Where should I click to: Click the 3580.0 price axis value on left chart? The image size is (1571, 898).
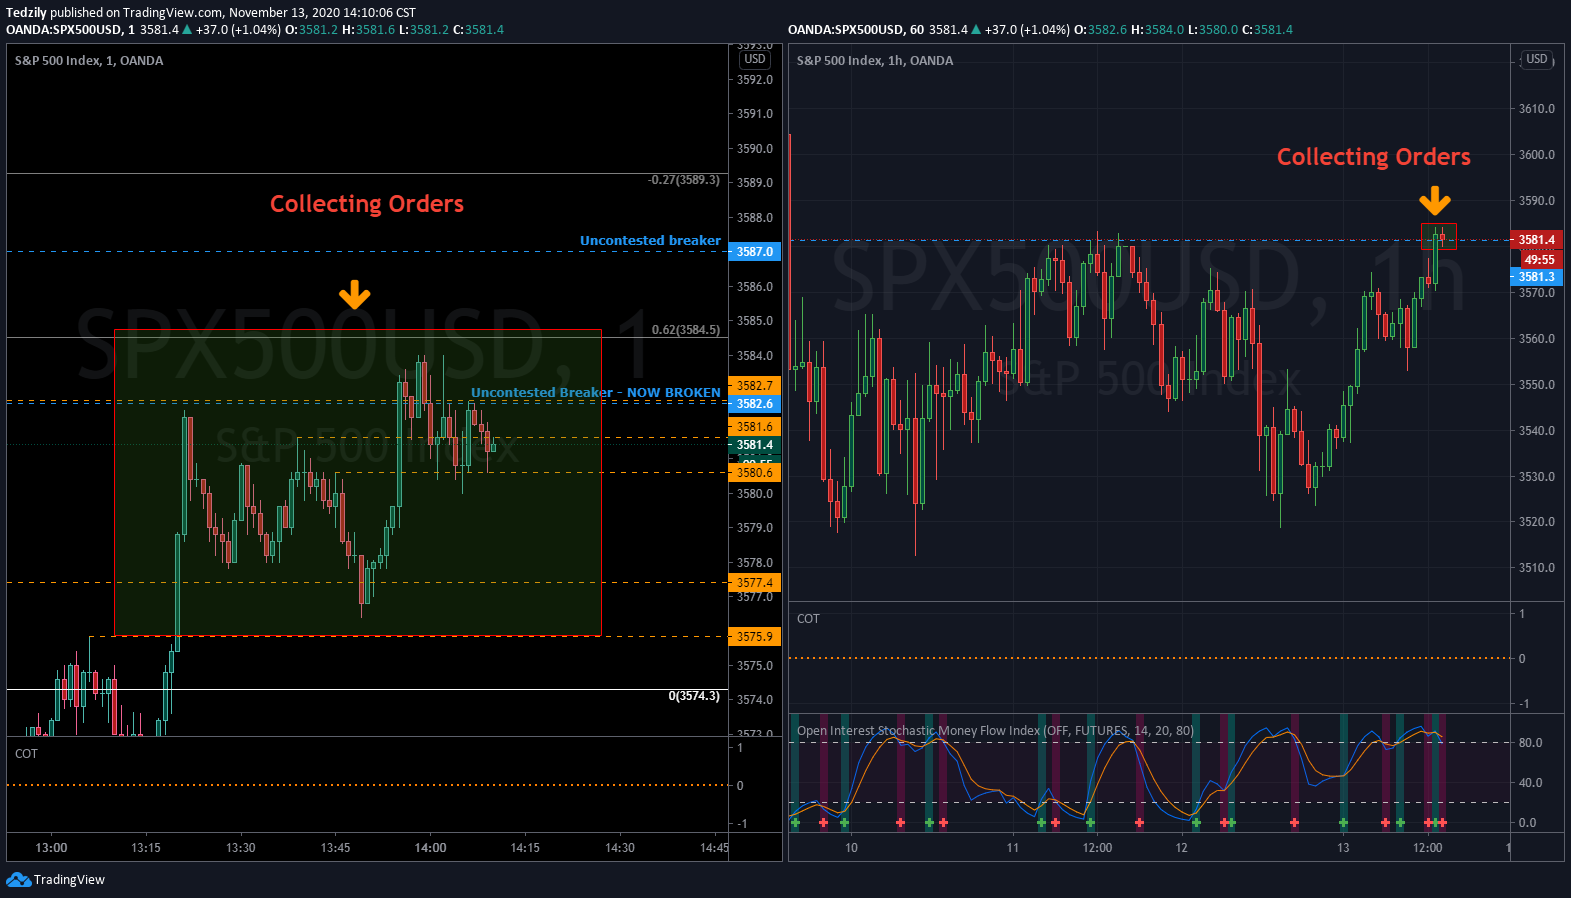(755, 494)
